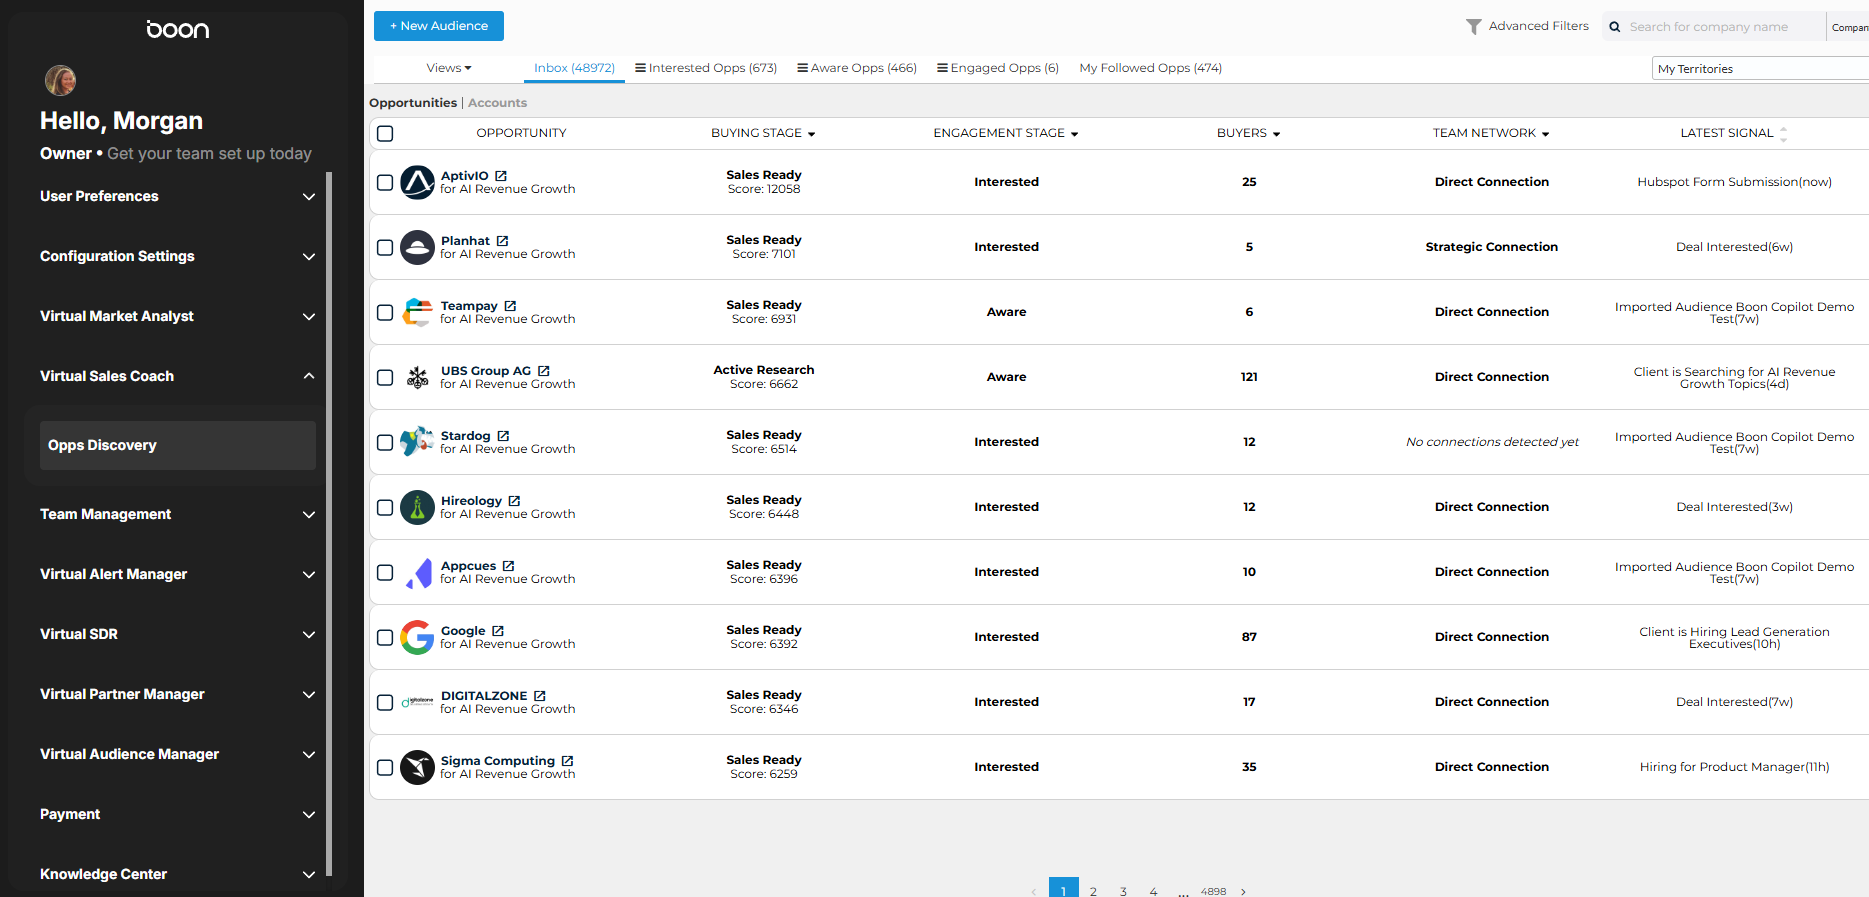Screen dimensions: 1869x897
Task: Click the Google logo
Action: pyautogui.click(x=417, y=637)
